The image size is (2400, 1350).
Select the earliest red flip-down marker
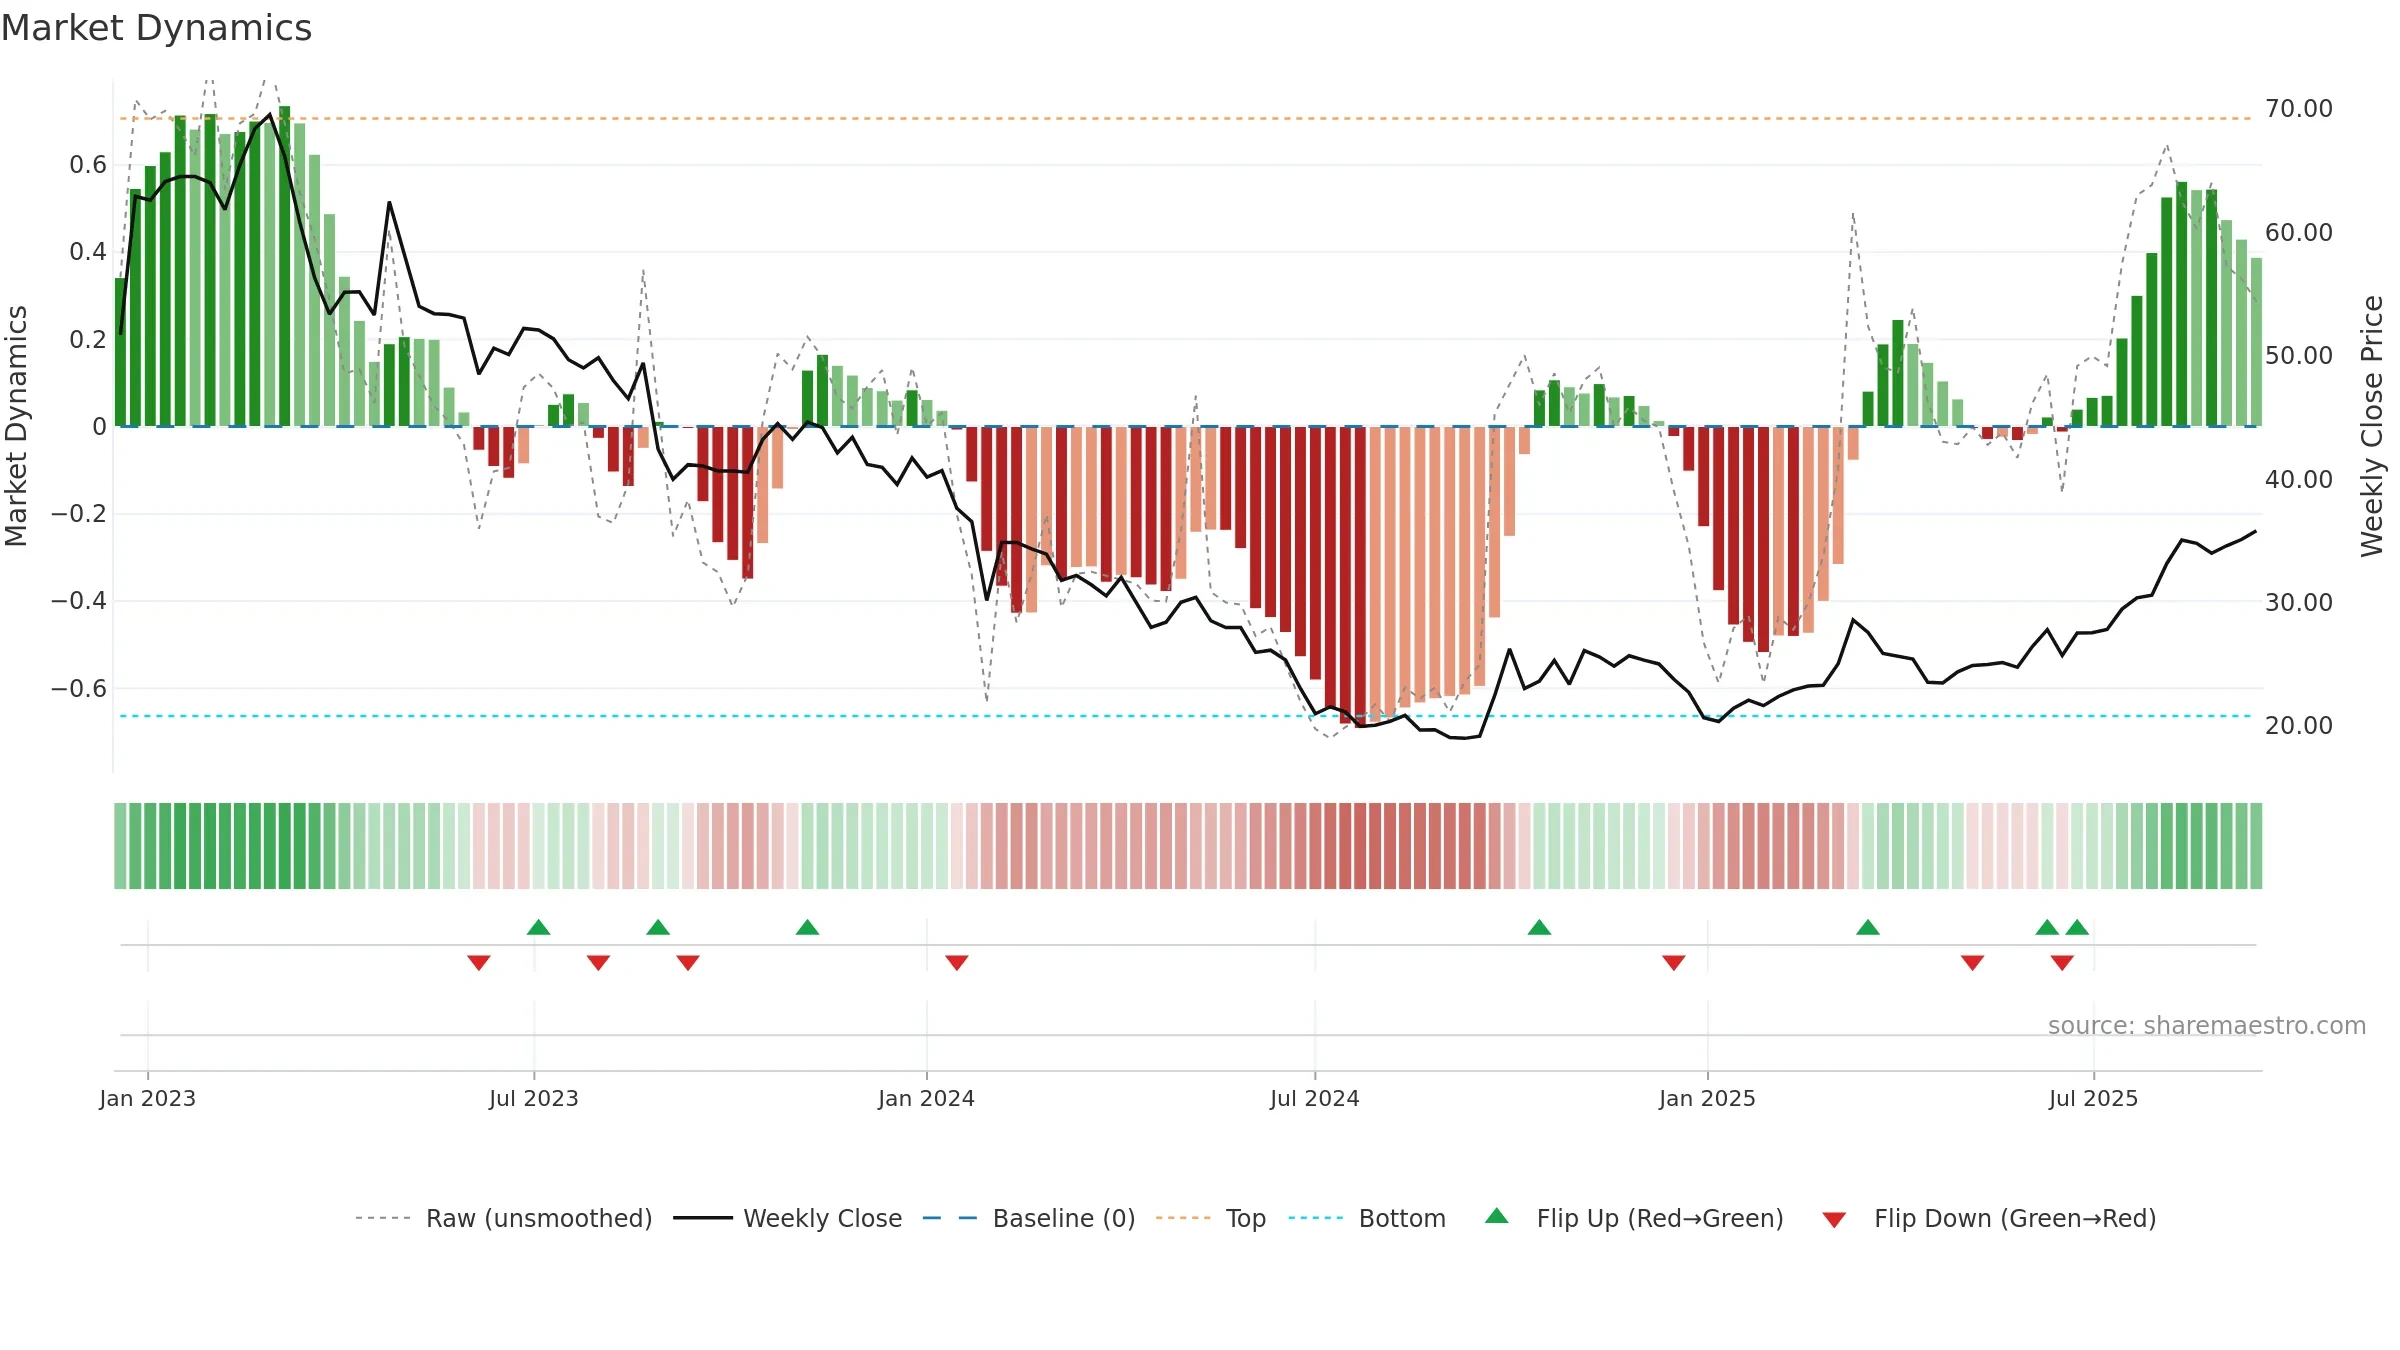click(x=479, y=963)
